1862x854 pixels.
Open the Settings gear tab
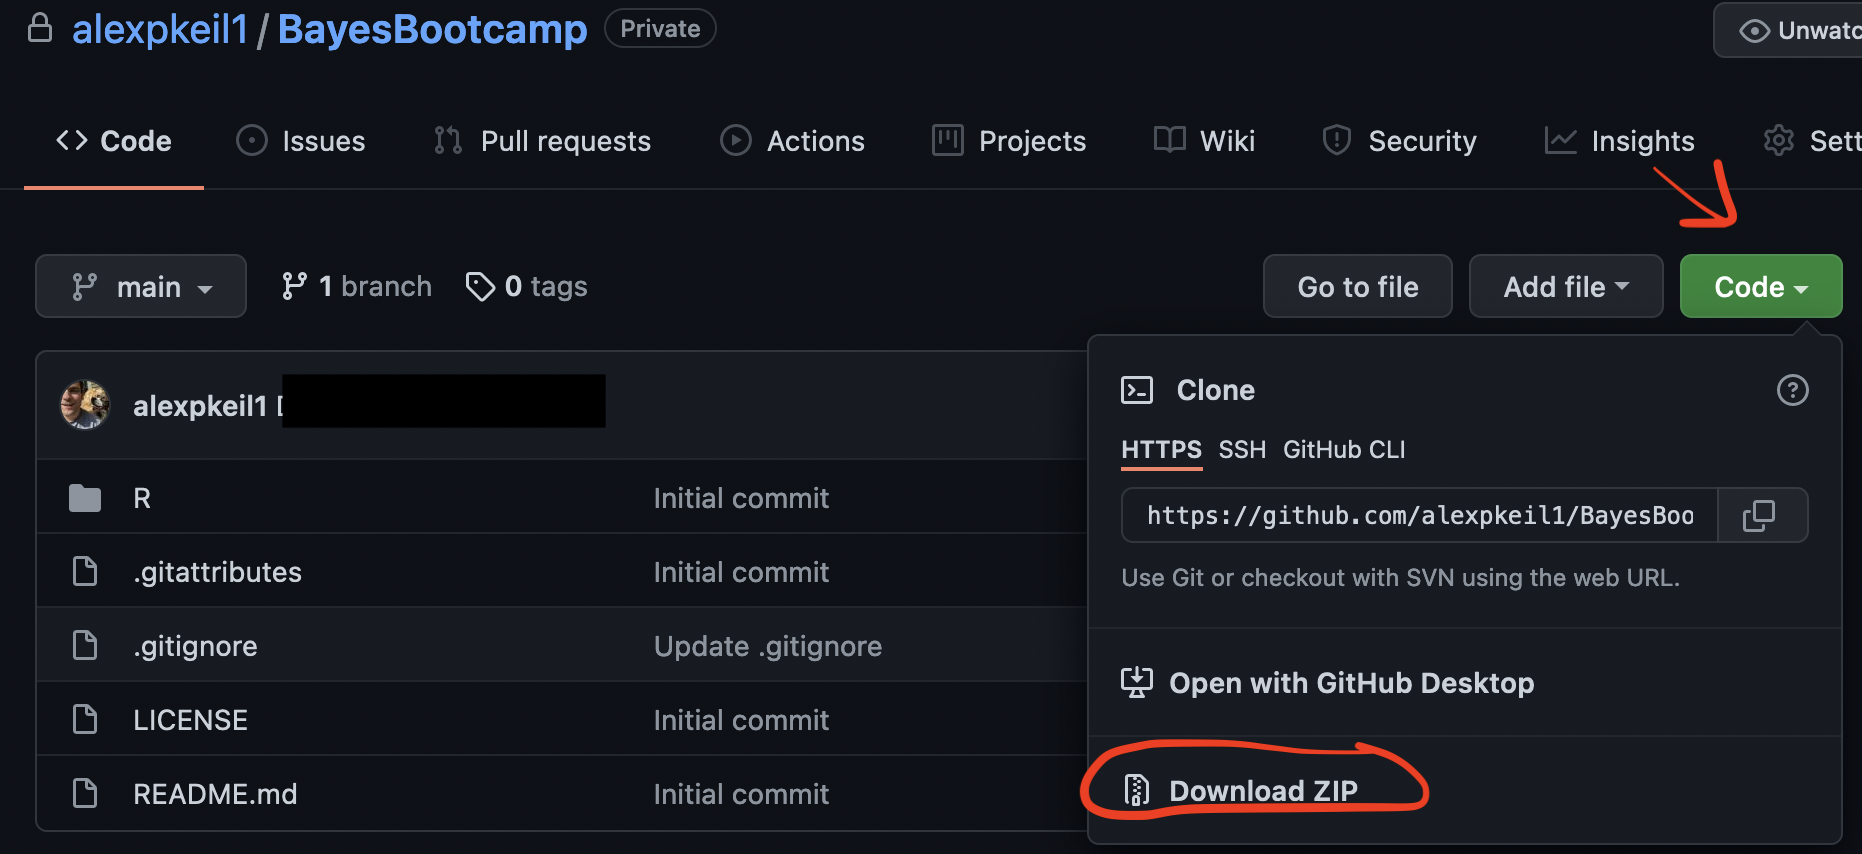click(1812, 141)
